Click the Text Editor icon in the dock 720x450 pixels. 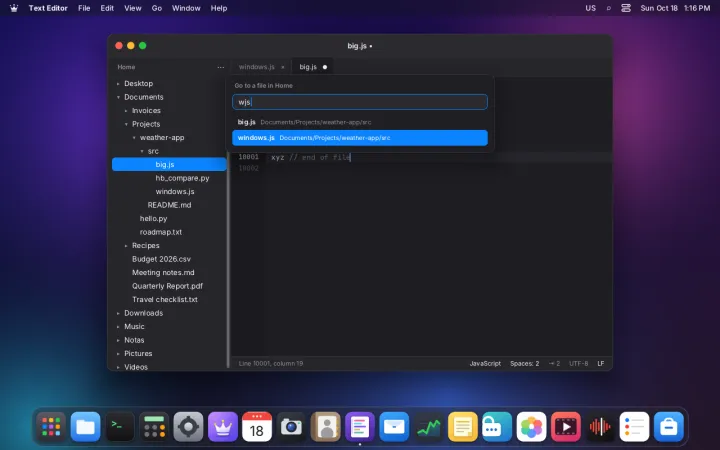pos(360,427)
